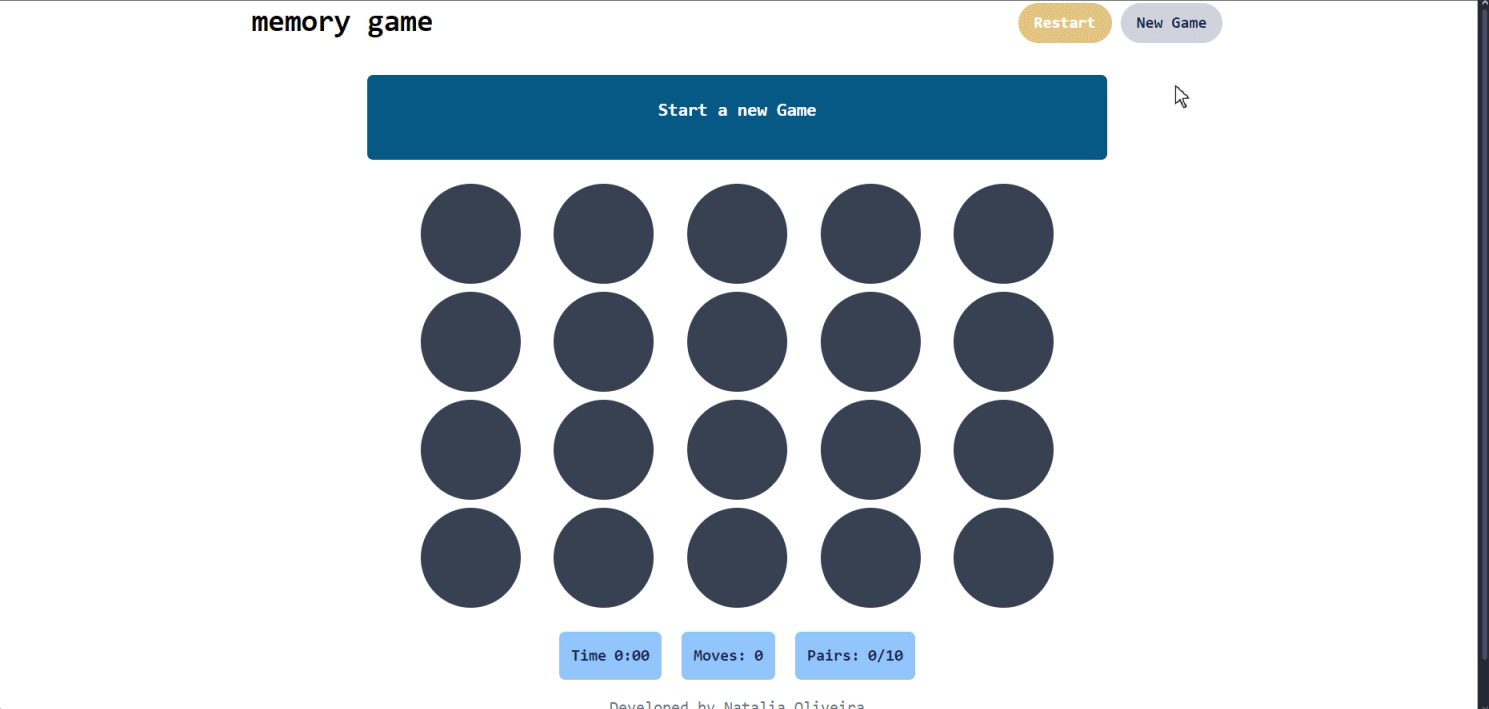Click the memory game title heading
1489x709 pixels.
[342, 22]
